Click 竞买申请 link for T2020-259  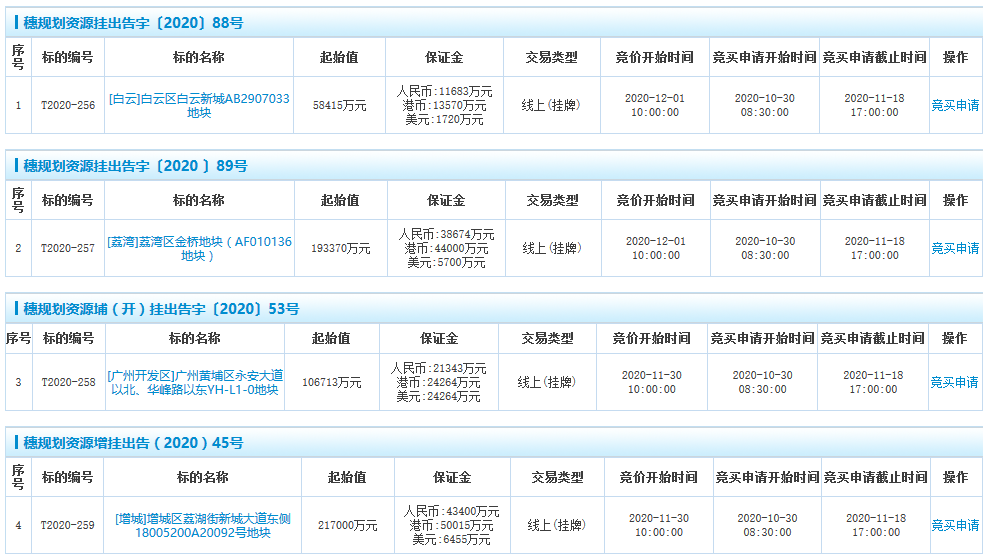955,525
